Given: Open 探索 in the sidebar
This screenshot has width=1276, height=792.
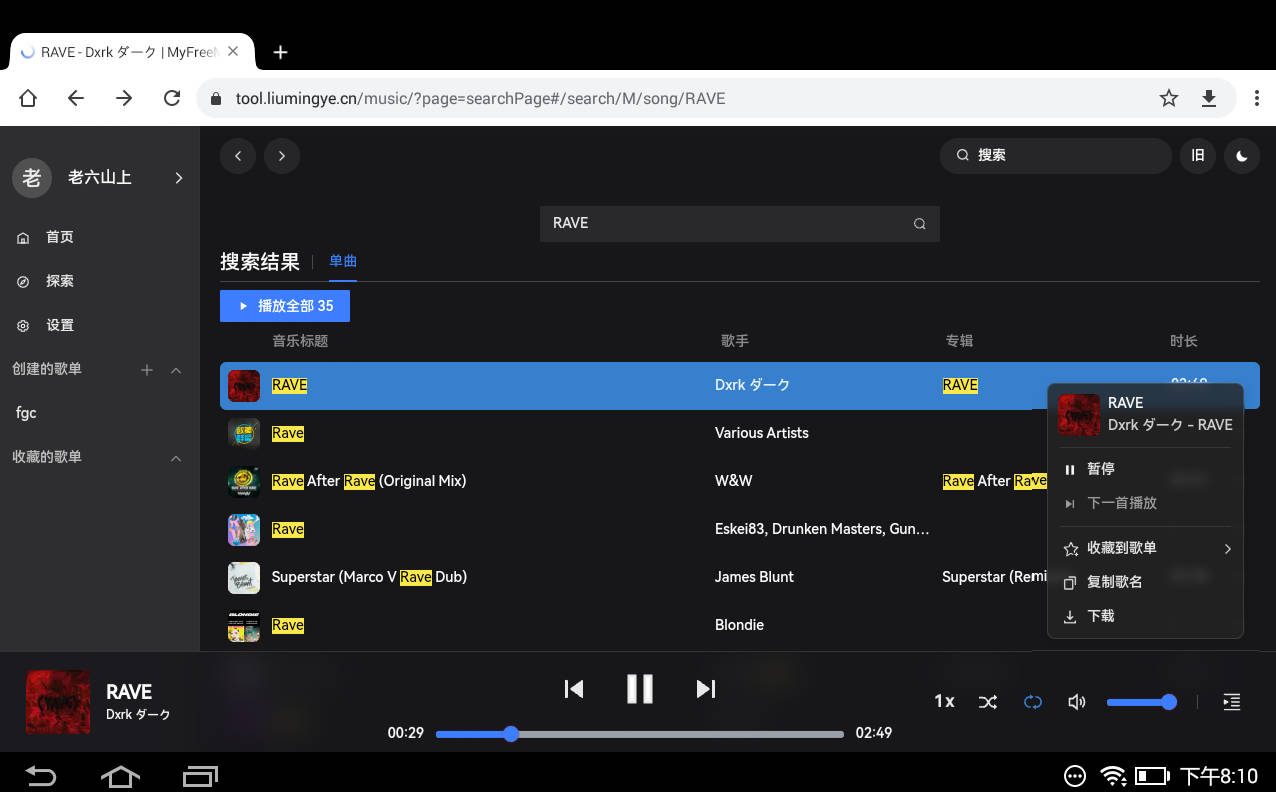Looking at the screenshot, I should click(x=59, y=281).
